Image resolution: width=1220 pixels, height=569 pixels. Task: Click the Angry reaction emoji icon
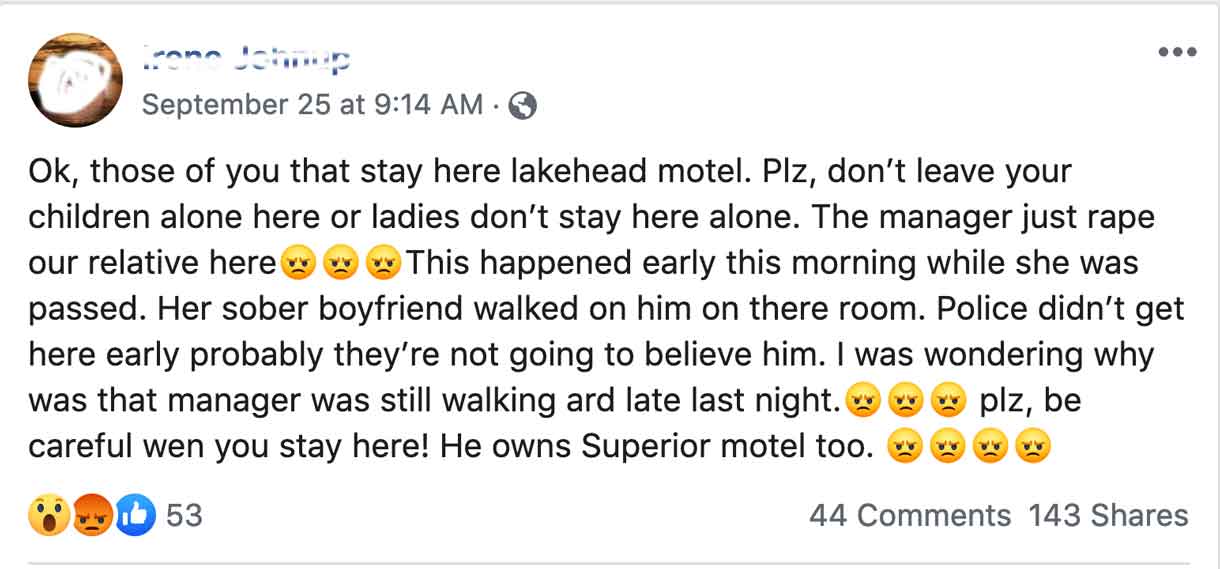point(92,516)
